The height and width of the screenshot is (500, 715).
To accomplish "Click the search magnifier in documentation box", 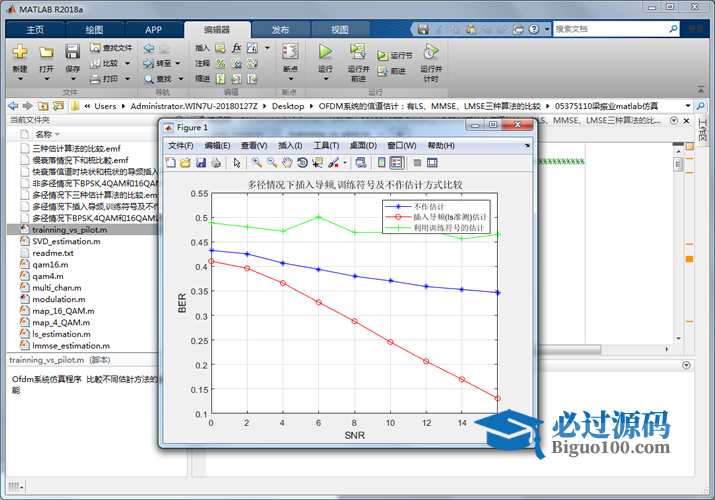I will click(673, 29).
